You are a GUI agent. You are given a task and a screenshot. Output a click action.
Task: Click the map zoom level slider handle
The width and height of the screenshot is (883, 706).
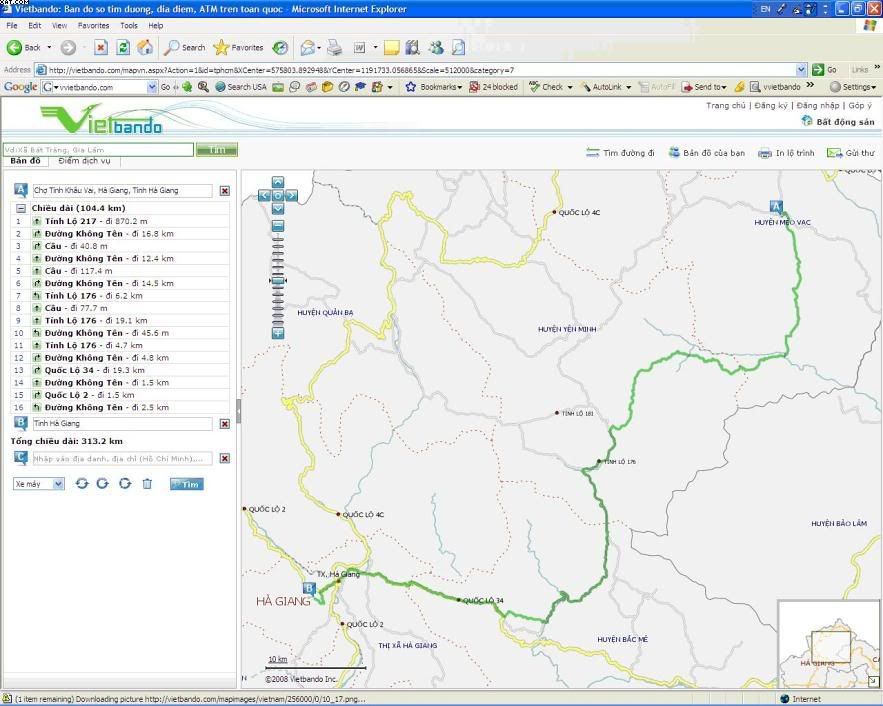click(278, 280)
